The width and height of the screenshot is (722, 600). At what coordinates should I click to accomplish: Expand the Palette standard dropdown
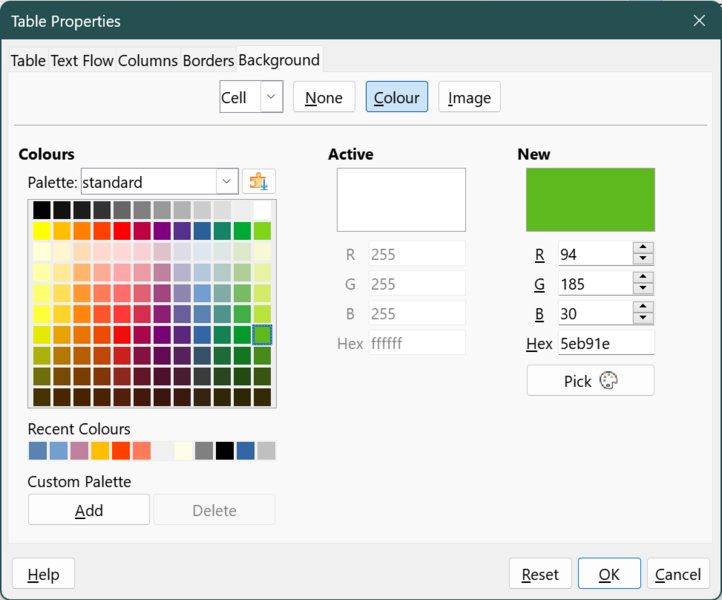pos(227,182)
